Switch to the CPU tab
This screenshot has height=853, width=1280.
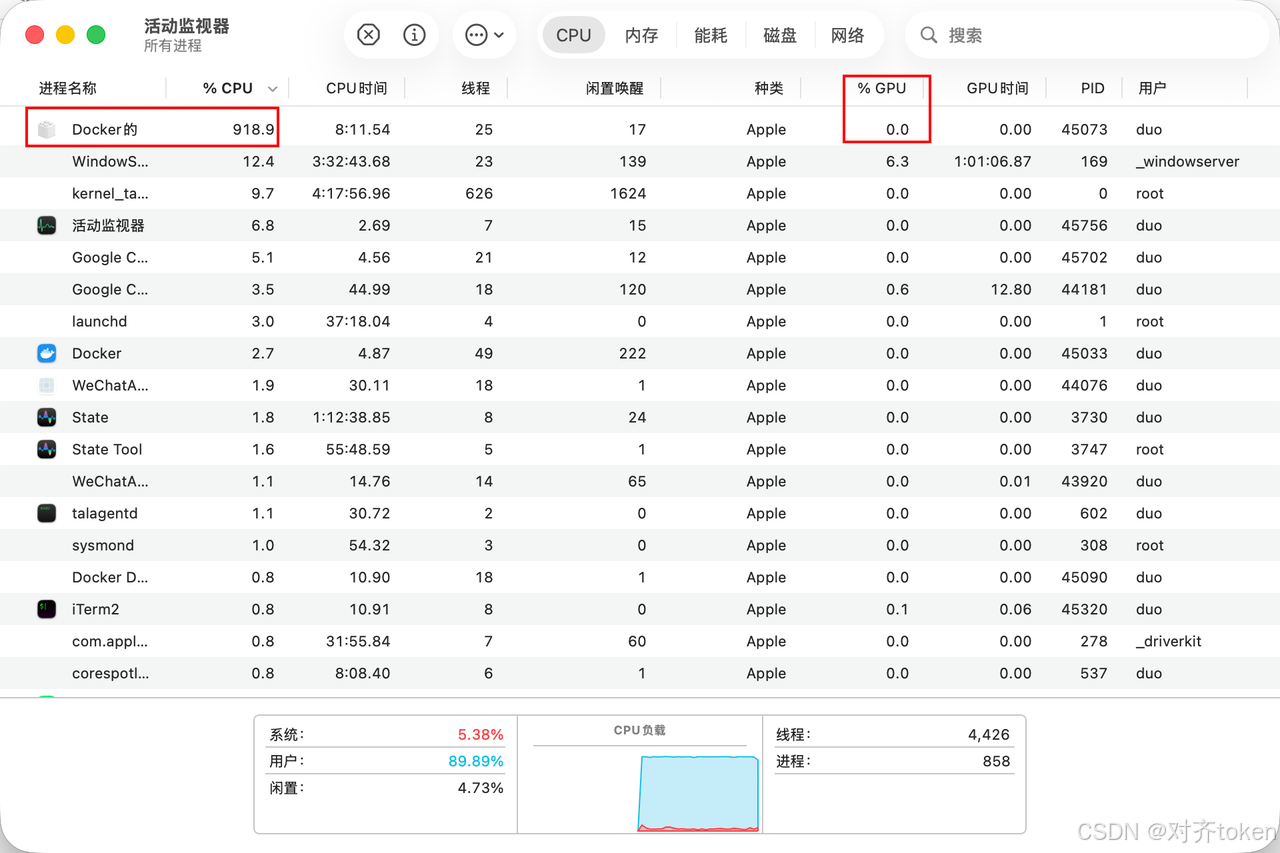573,35
